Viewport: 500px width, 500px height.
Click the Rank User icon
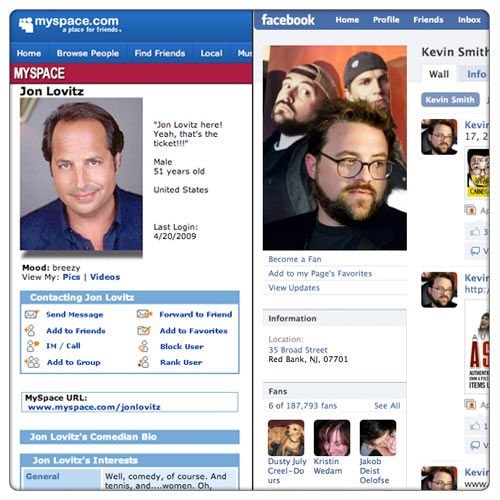pyautogui.click(x=143, y=362)
